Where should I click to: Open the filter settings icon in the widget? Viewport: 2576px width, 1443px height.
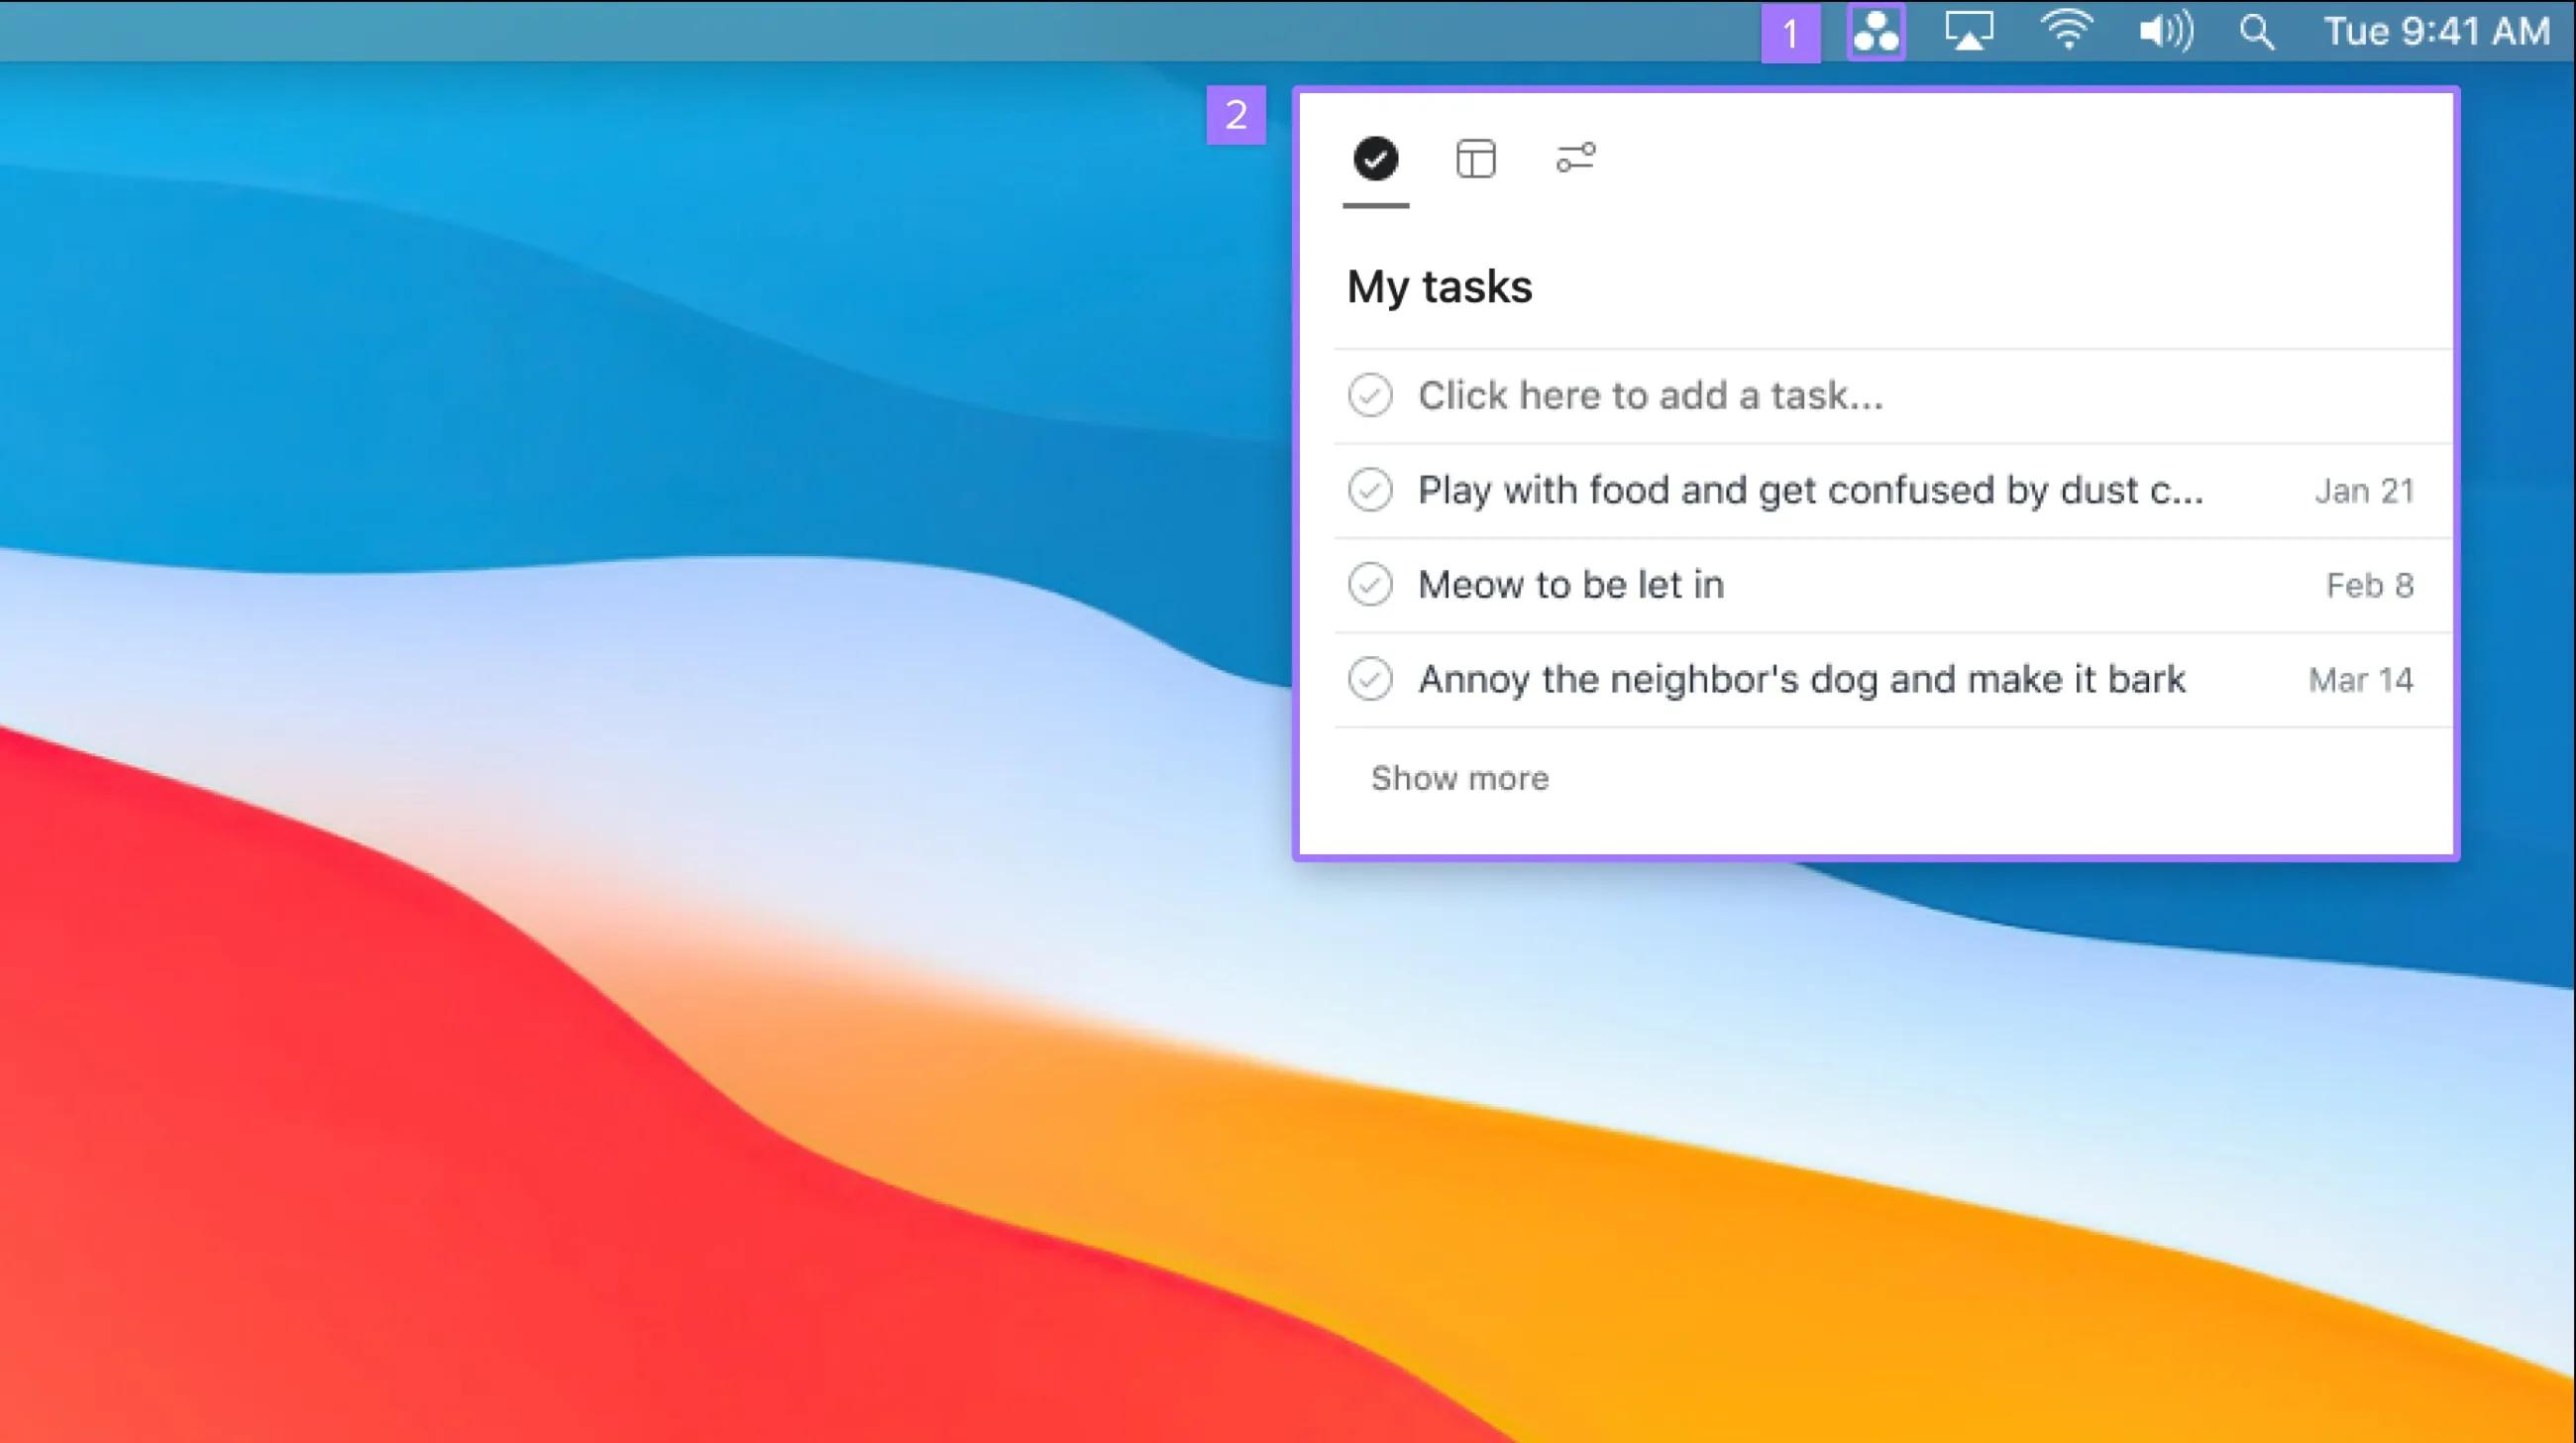[1574, 158]
